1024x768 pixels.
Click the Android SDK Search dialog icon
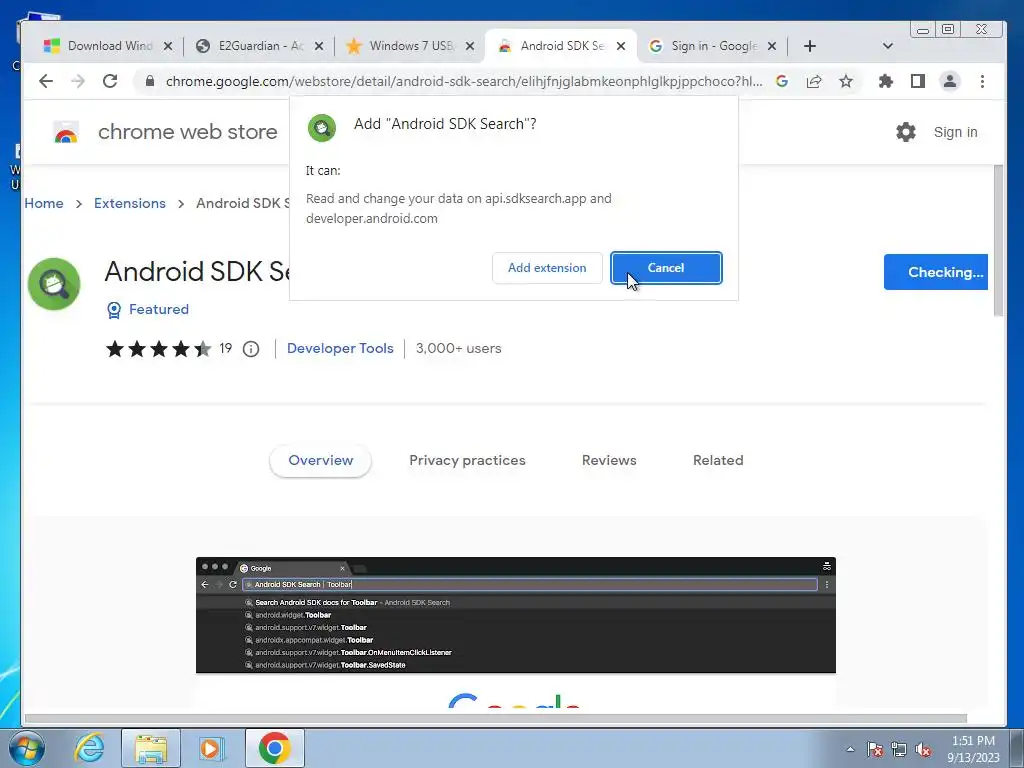click(x=322, y=128)
